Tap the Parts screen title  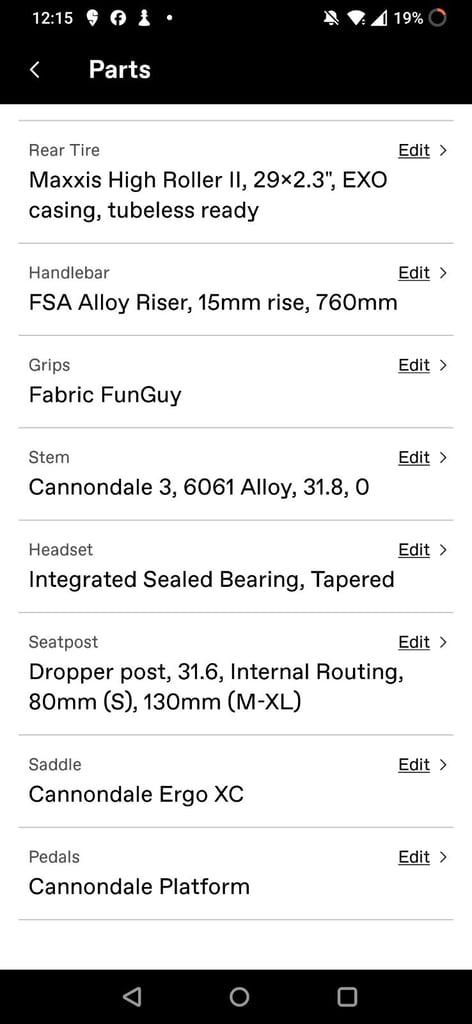119,70
